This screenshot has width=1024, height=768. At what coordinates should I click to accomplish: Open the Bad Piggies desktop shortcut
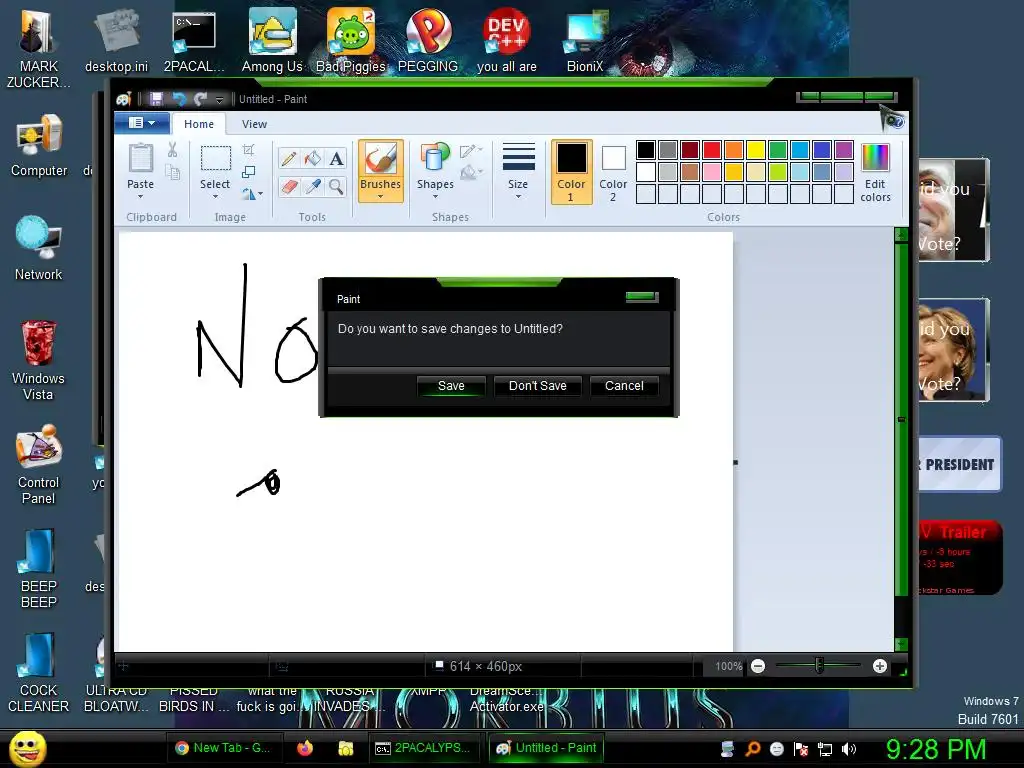coord(351,40)
